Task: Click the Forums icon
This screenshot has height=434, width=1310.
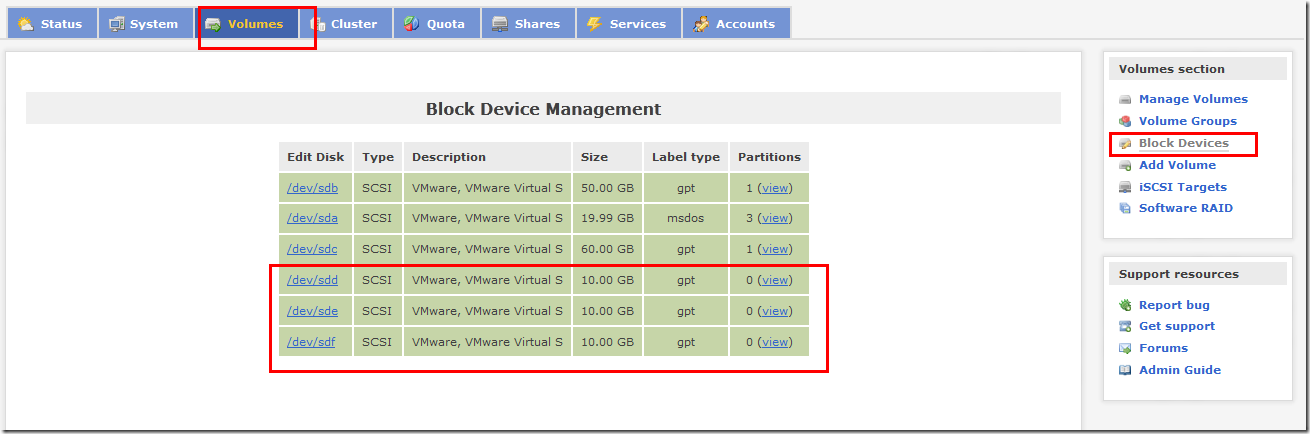Action: click(x=1125, y=348)
